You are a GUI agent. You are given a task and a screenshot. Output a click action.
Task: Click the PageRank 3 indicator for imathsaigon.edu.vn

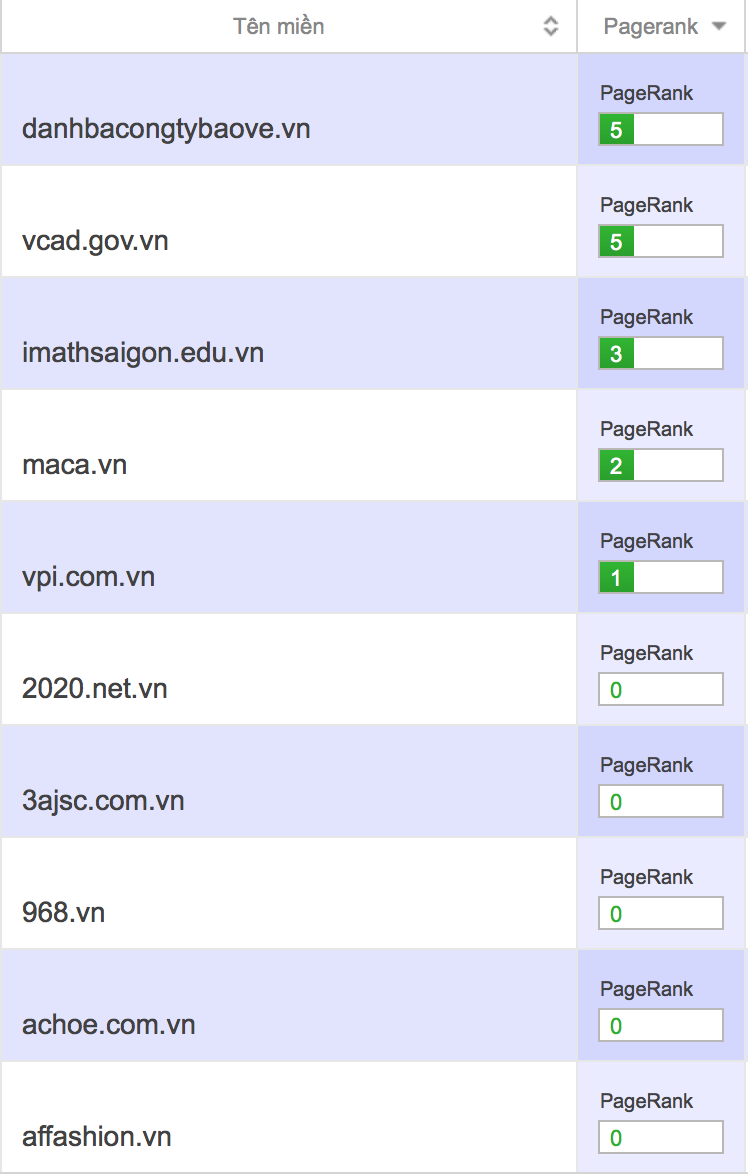(661, 354)
